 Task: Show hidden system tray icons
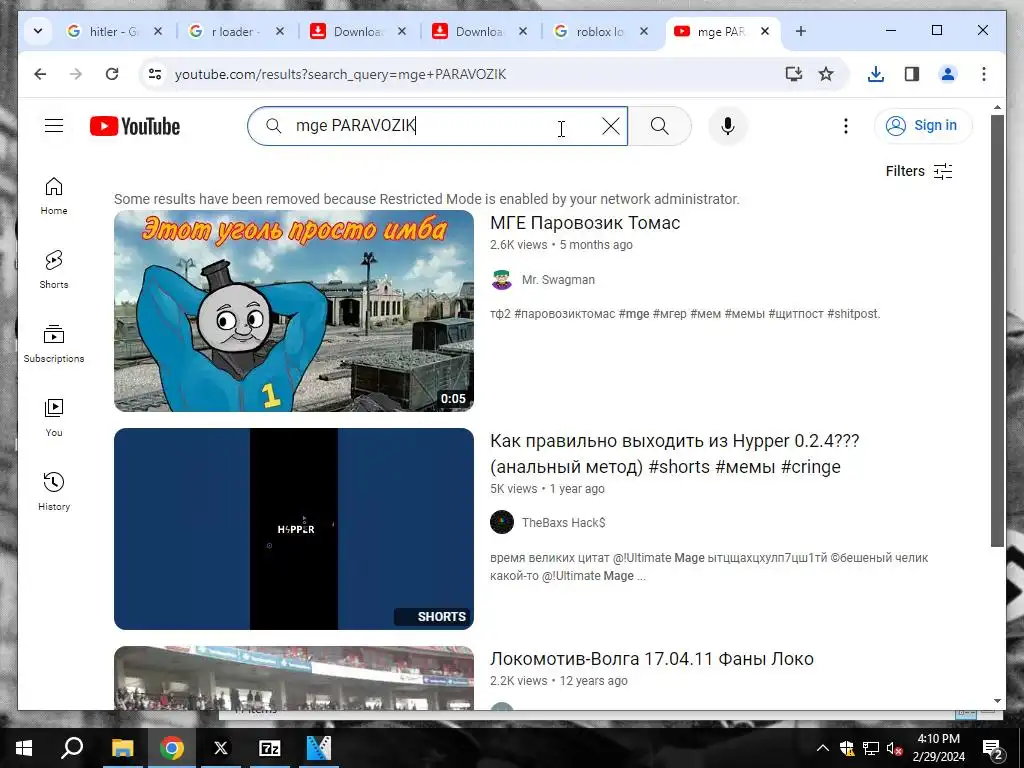(822, 748)
